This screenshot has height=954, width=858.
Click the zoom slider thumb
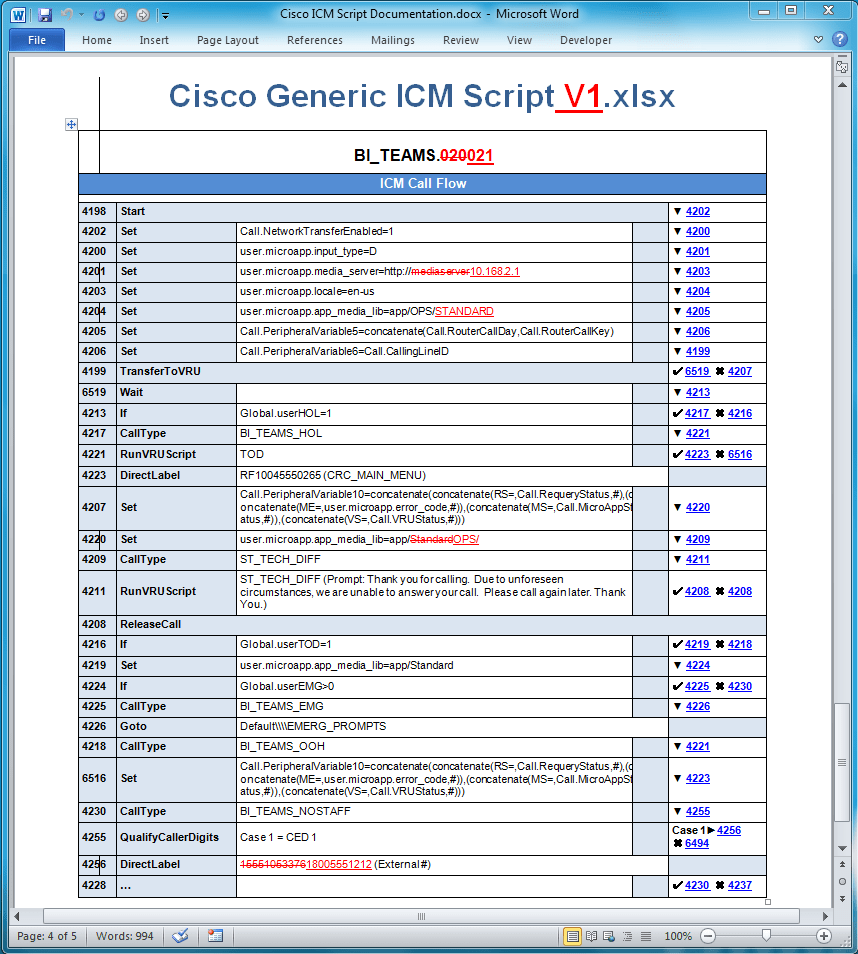[x=766, y=935]
